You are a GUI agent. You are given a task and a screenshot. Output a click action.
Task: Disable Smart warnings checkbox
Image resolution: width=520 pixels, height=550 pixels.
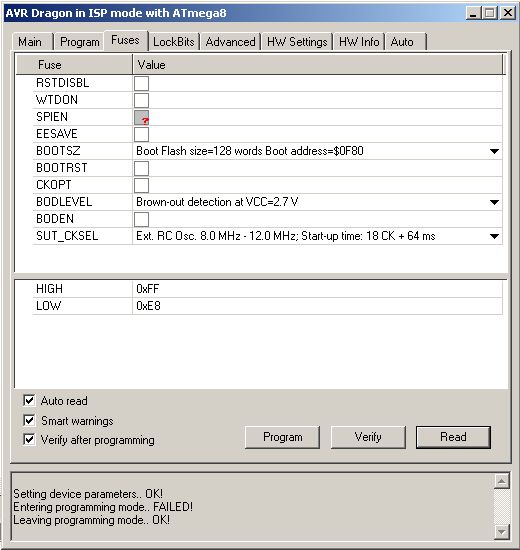point(29,420)
